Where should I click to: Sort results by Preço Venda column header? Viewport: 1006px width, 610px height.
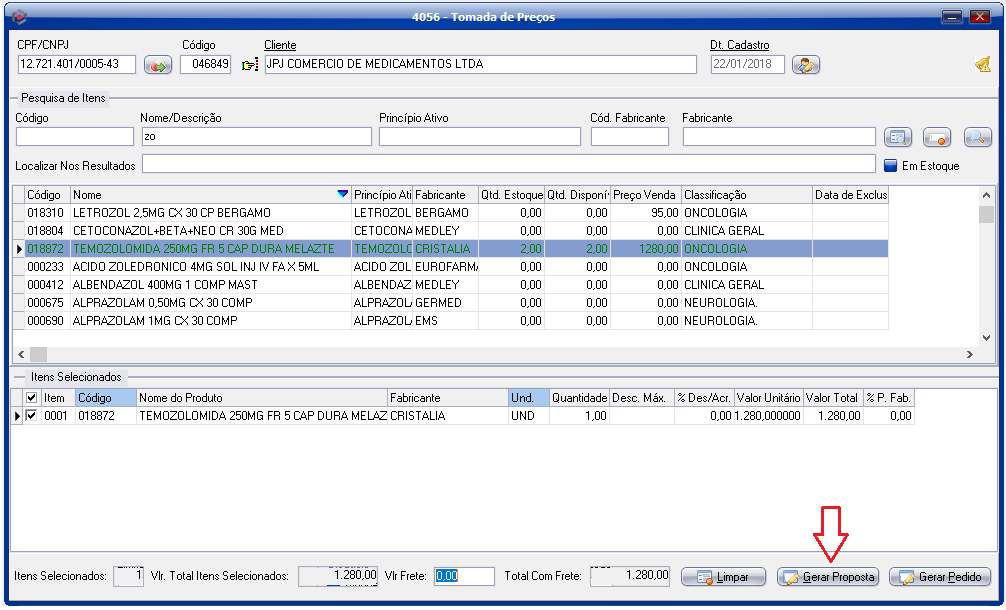[x=645, y=195]
